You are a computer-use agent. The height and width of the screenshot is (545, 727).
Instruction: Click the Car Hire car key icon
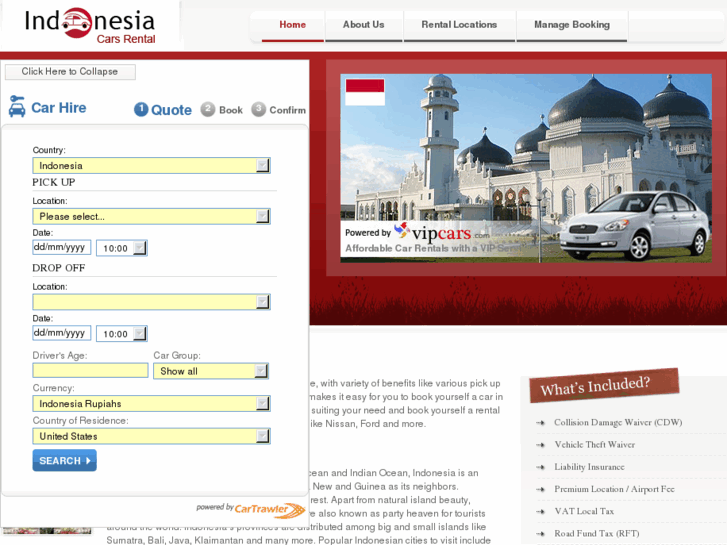pyautogui.click(x=17, y=106)
